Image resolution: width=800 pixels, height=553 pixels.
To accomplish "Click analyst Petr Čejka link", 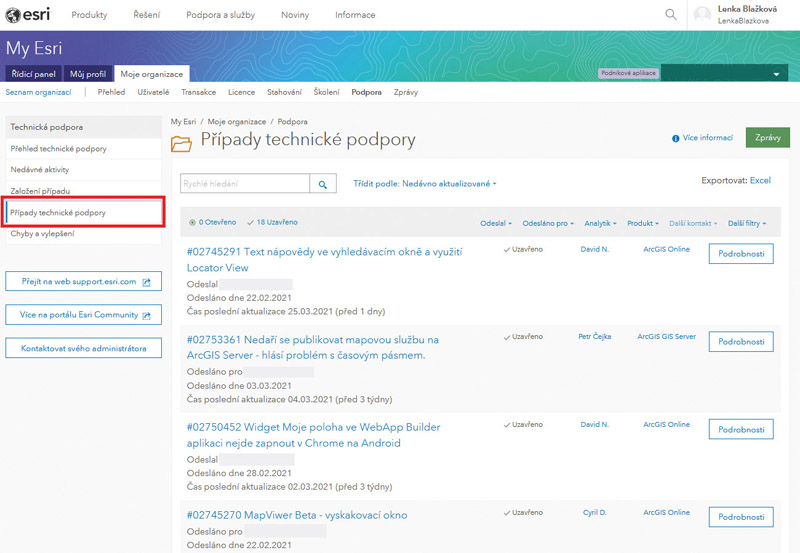I will [594, 337].
